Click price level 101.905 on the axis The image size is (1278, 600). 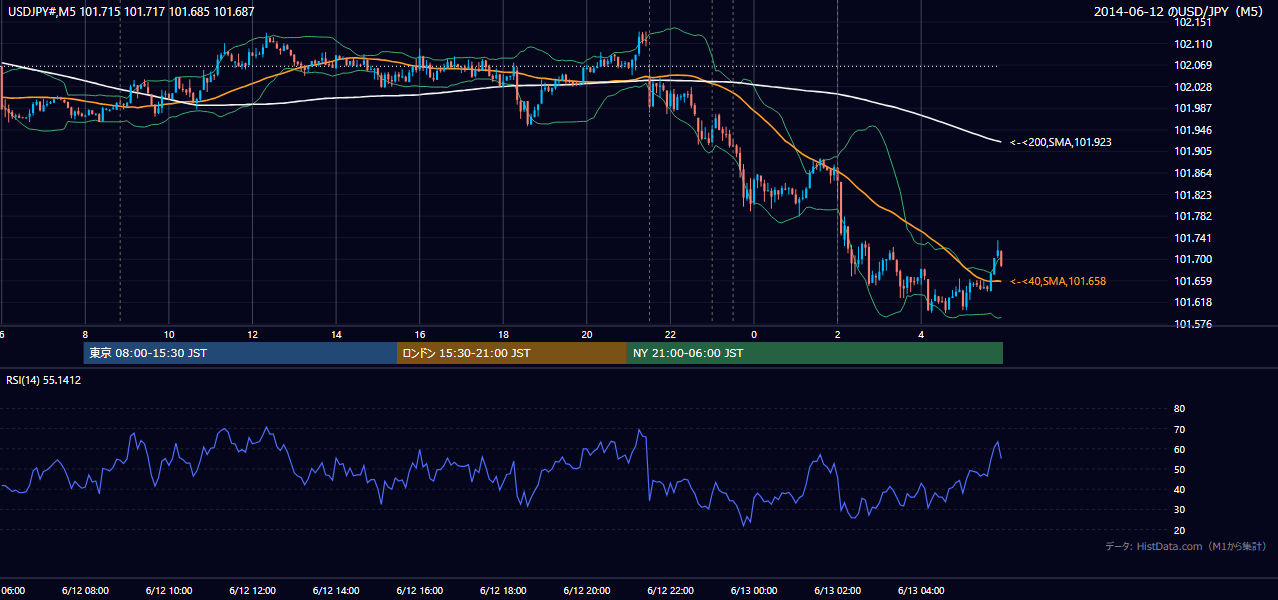coord(1192,151)
